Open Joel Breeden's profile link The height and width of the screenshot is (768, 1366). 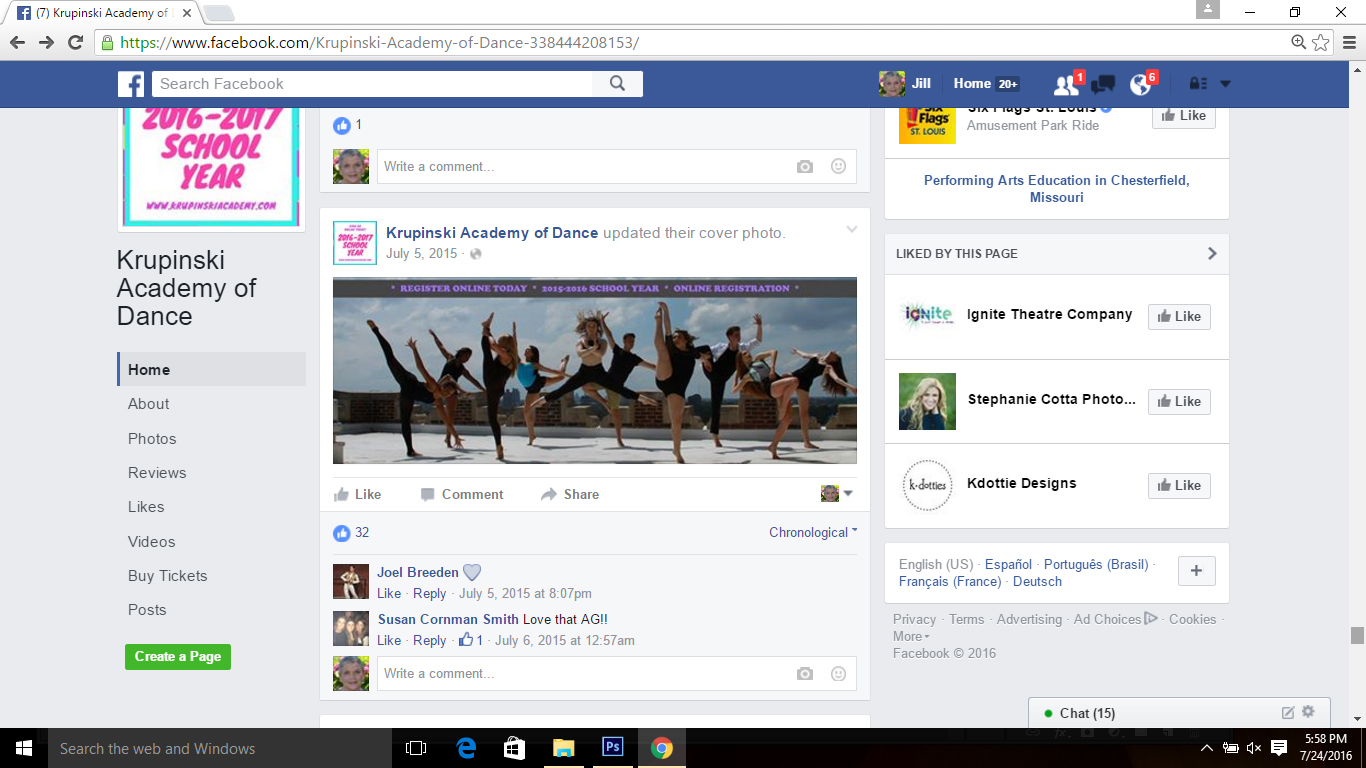coord(418,573)
